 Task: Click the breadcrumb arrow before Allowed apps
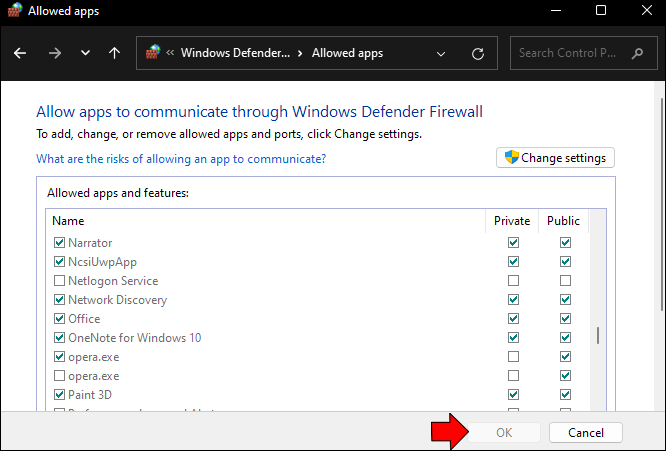click(300, 53)
